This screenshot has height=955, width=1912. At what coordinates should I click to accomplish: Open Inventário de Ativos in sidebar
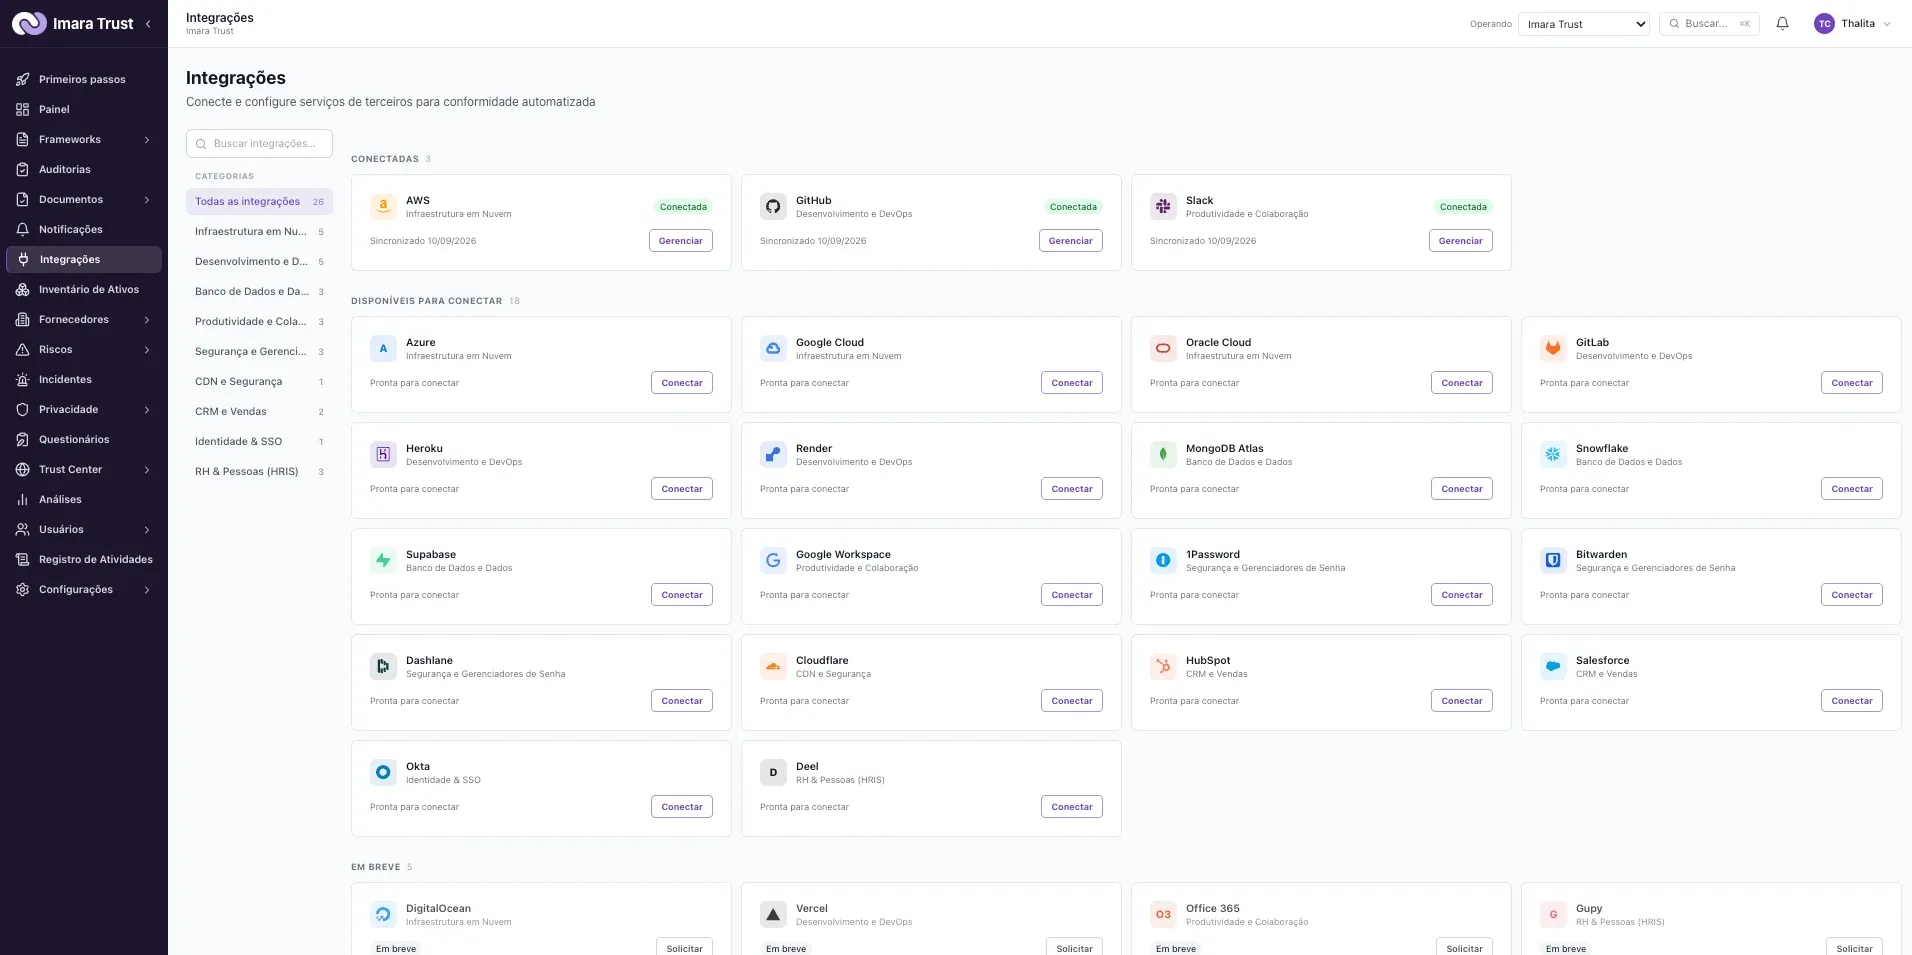pyautogui.click(x=84, y=290)
